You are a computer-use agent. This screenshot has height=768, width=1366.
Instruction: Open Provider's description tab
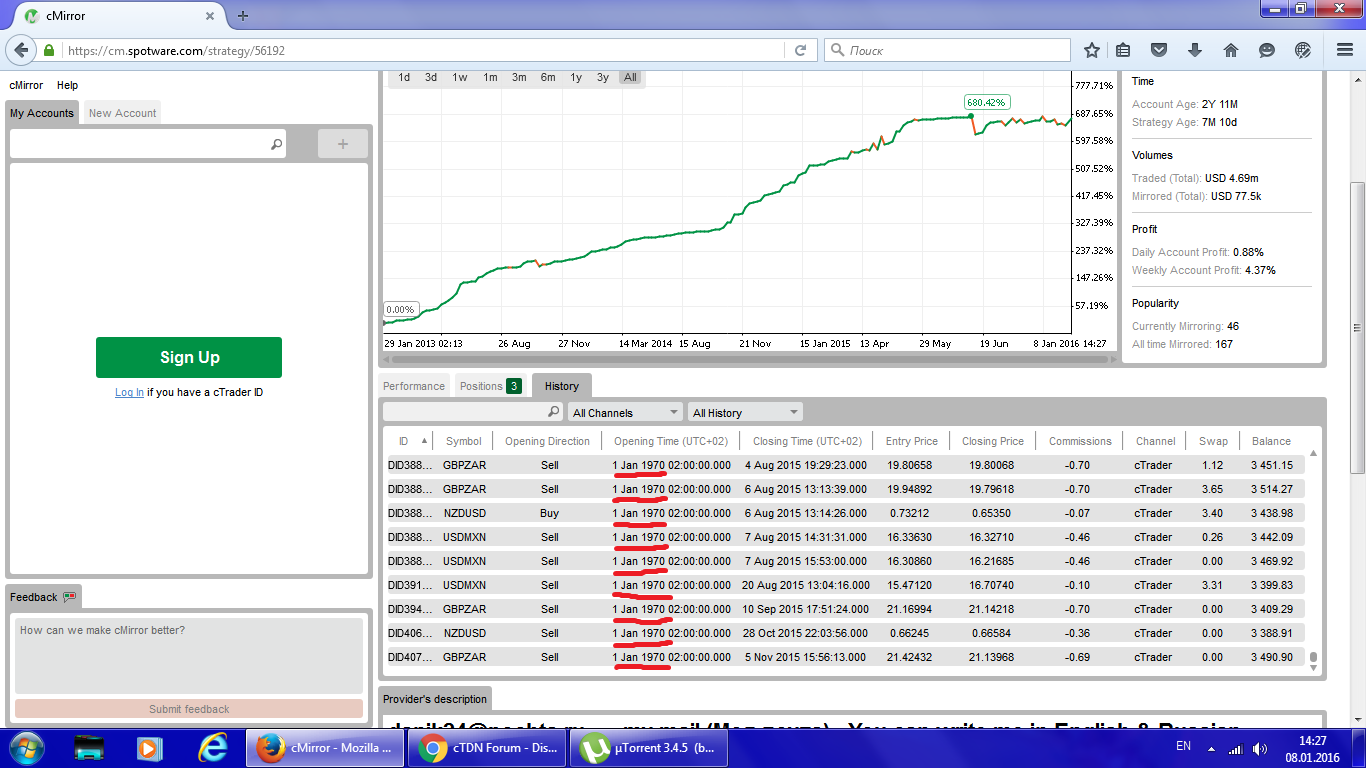click(x=435, y=699)
